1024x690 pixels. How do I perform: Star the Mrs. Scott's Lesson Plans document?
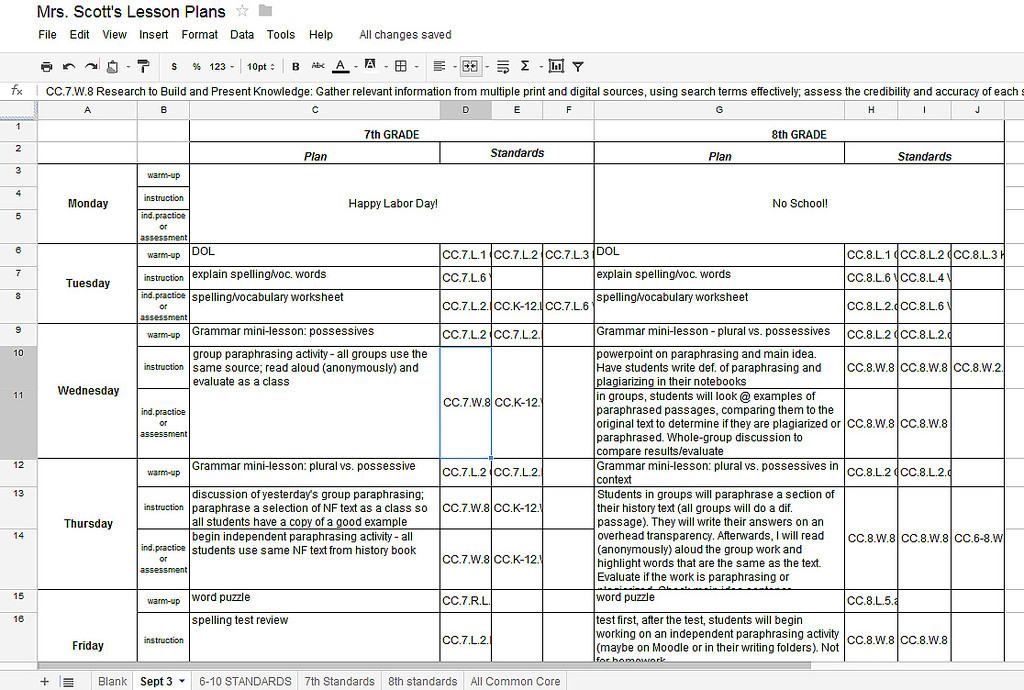(x=242, y=11)
